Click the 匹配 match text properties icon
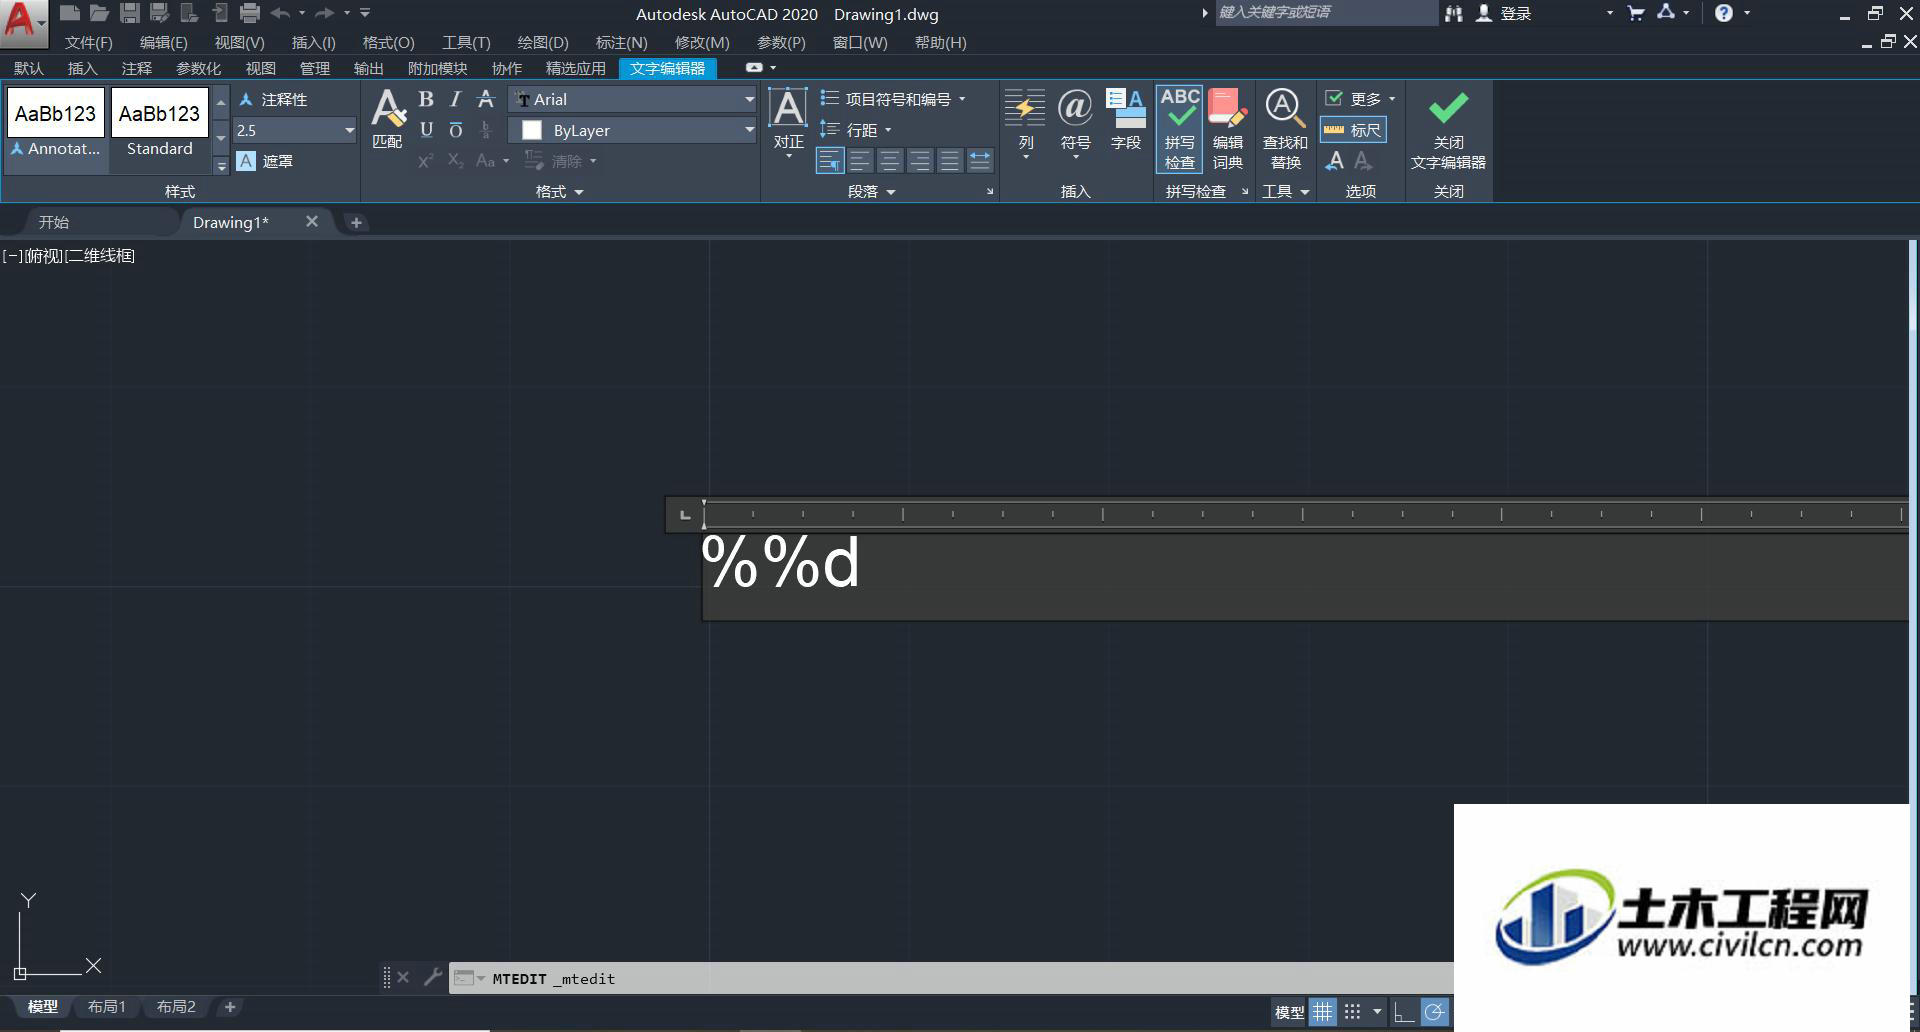 pos(387,118)
